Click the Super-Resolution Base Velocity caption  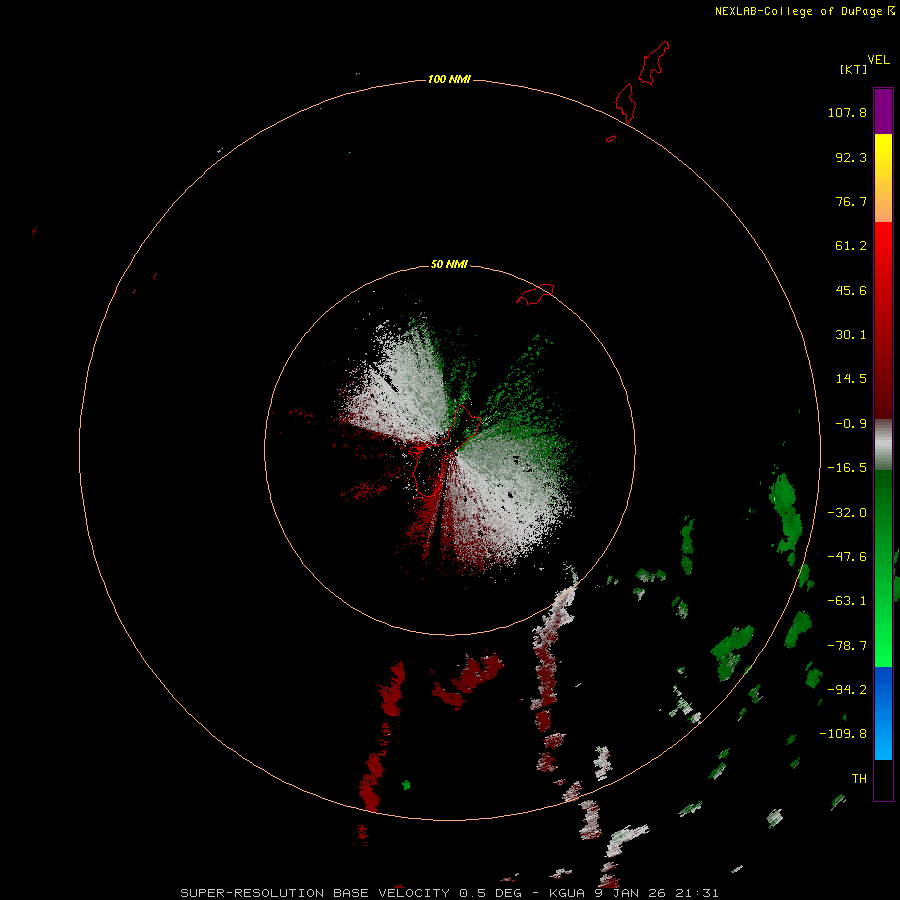449,893
